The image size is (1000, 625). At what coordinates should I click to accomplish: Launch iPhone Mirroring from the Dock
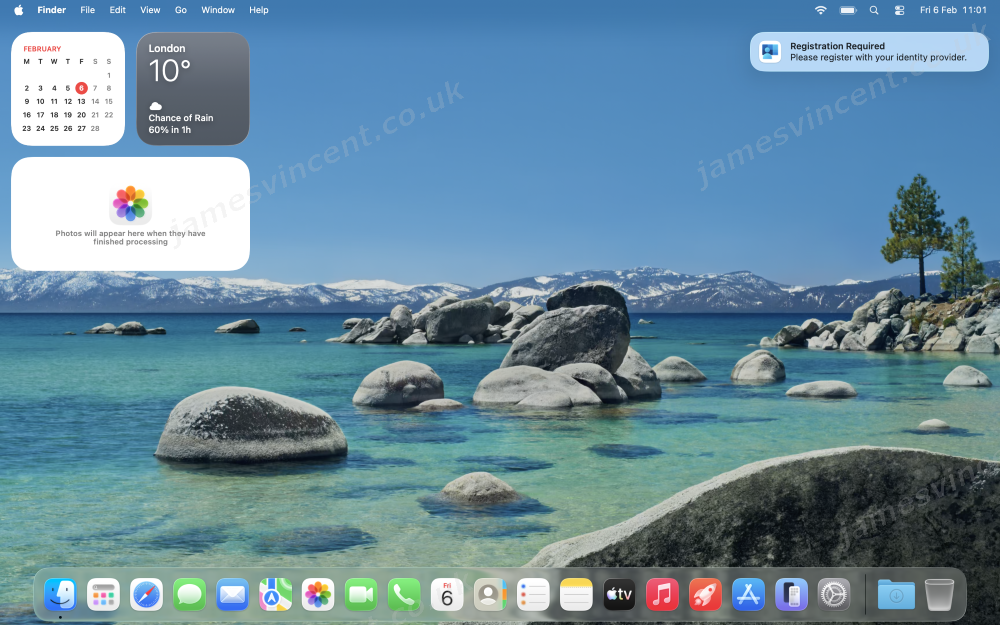tap(791, 595)
